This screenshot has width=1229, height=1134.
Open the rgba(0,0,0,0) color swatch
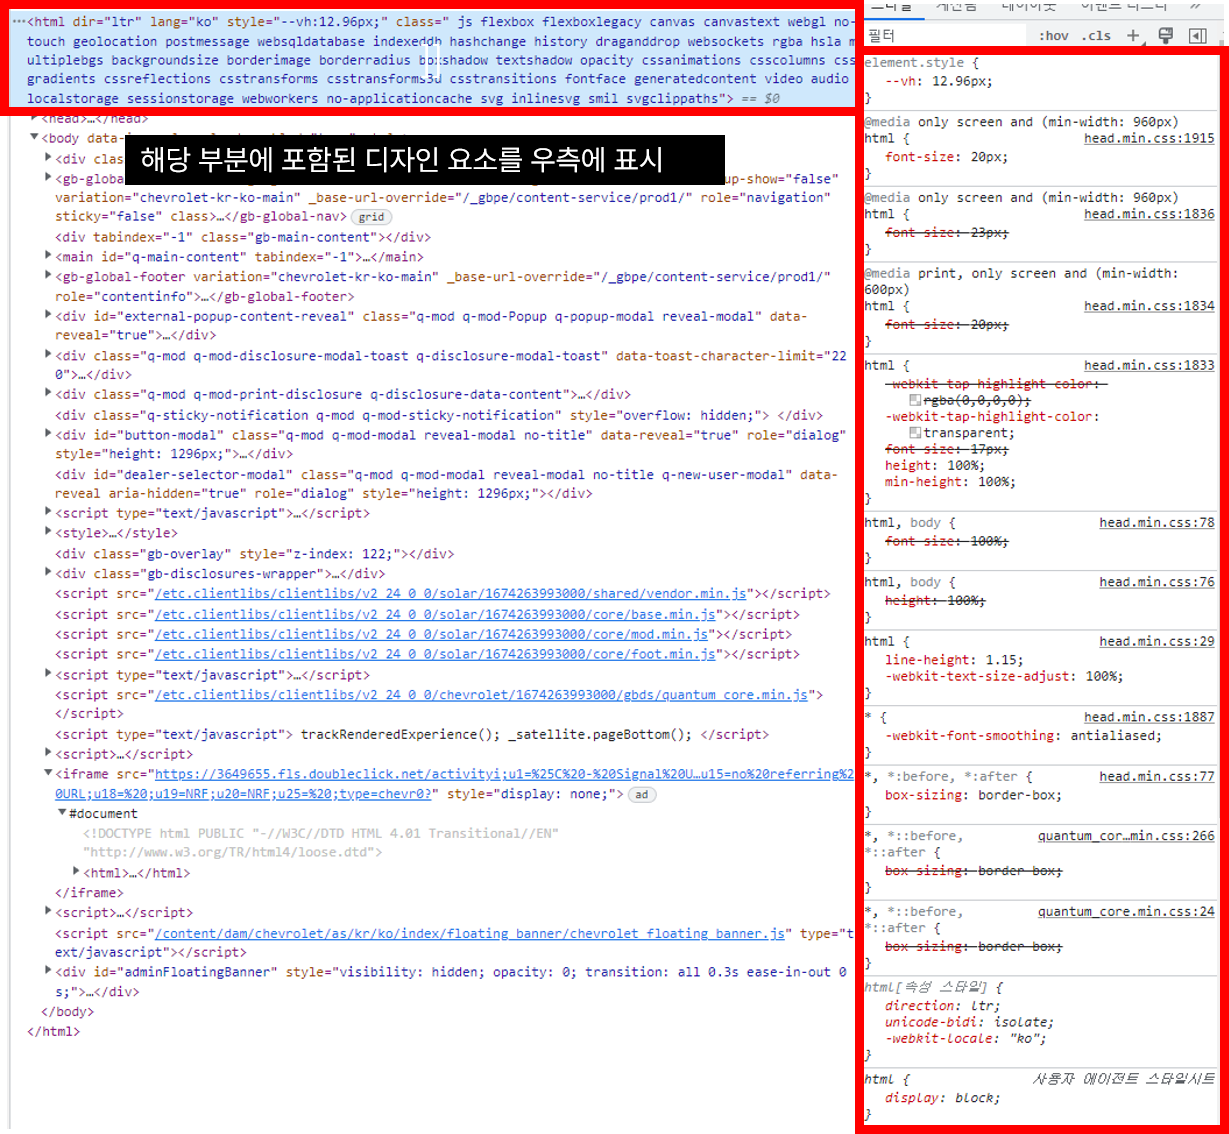pos(915,400)
